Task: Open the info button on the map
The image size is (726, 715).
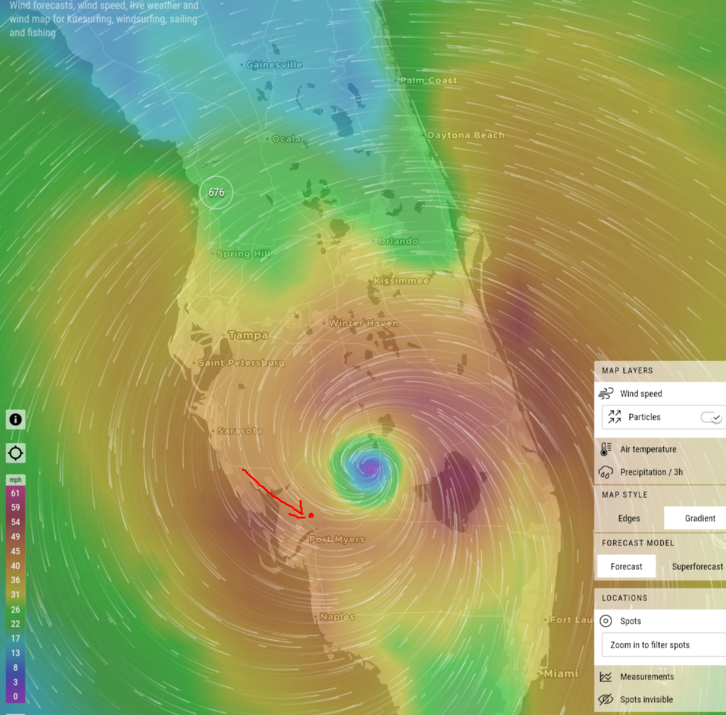Action: pos(16,419)
